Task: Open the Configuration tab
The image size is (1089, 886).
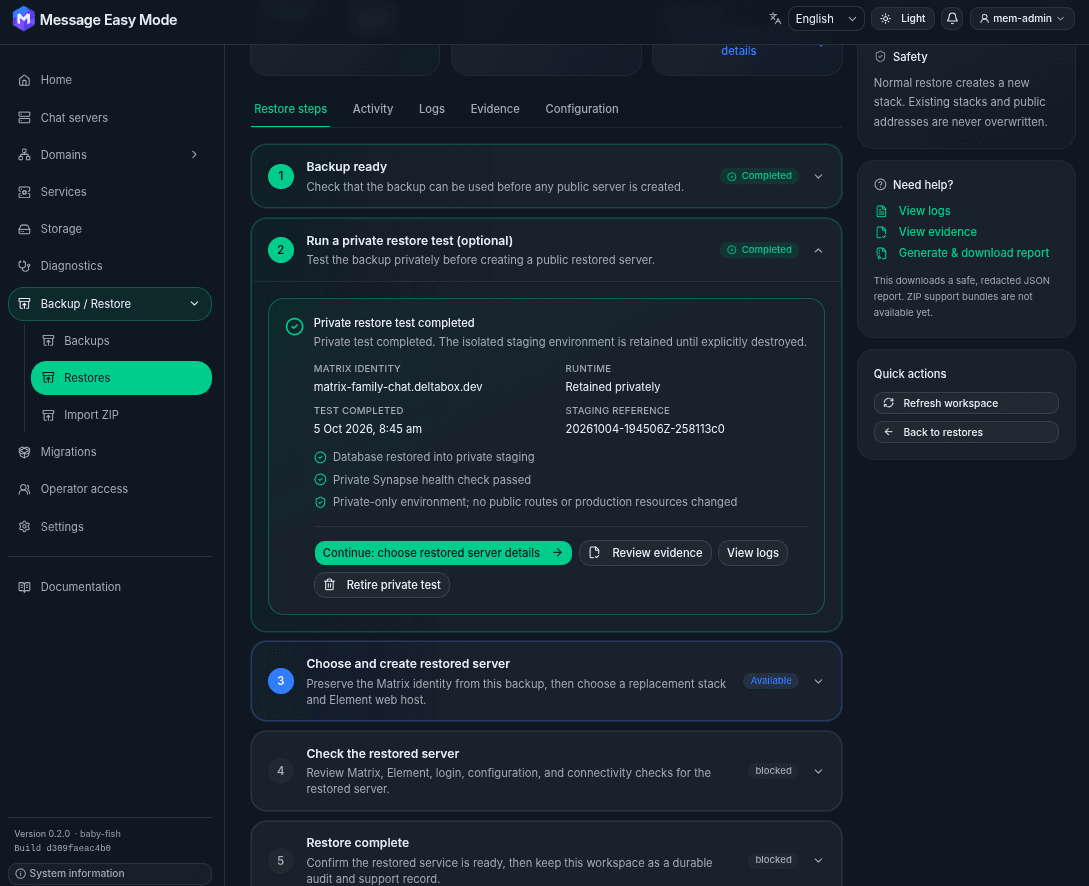Action: pyautogui.click(x=581, y=109)
